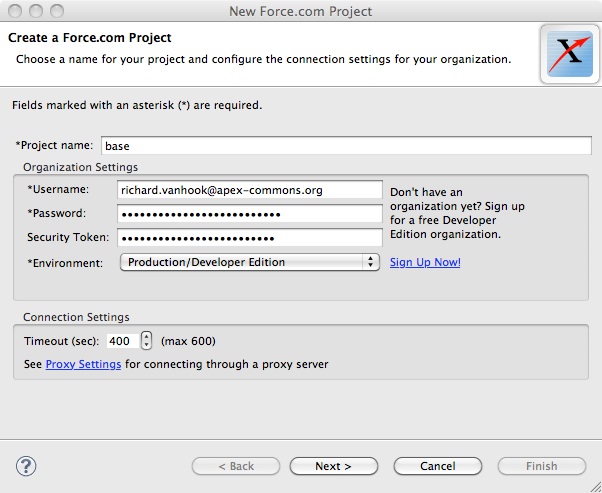Viewport: 602px width, 493px height.
Task: Open the Environment dropdown
Action: (x=250, y=262)
